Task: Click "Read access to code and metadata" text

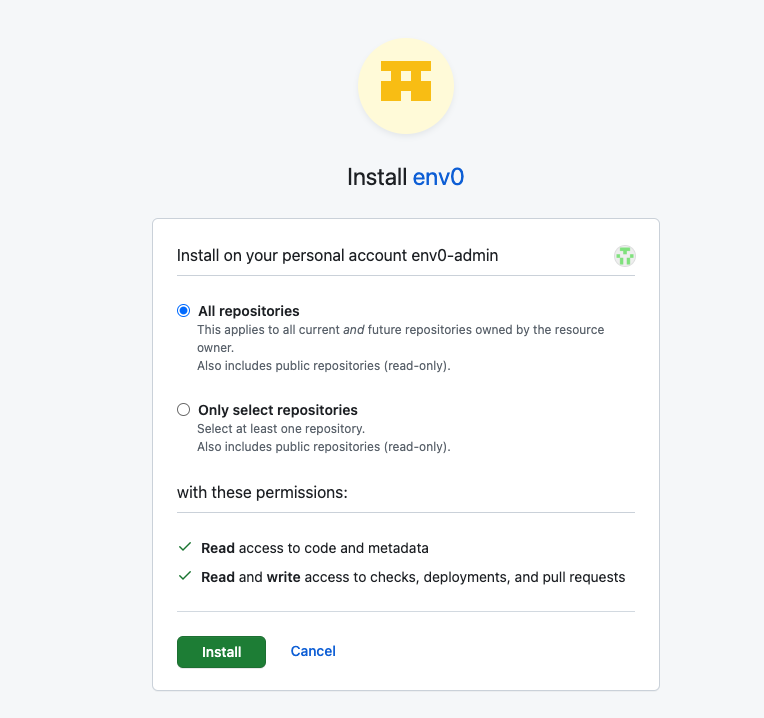Action: [x=315, y=548]
